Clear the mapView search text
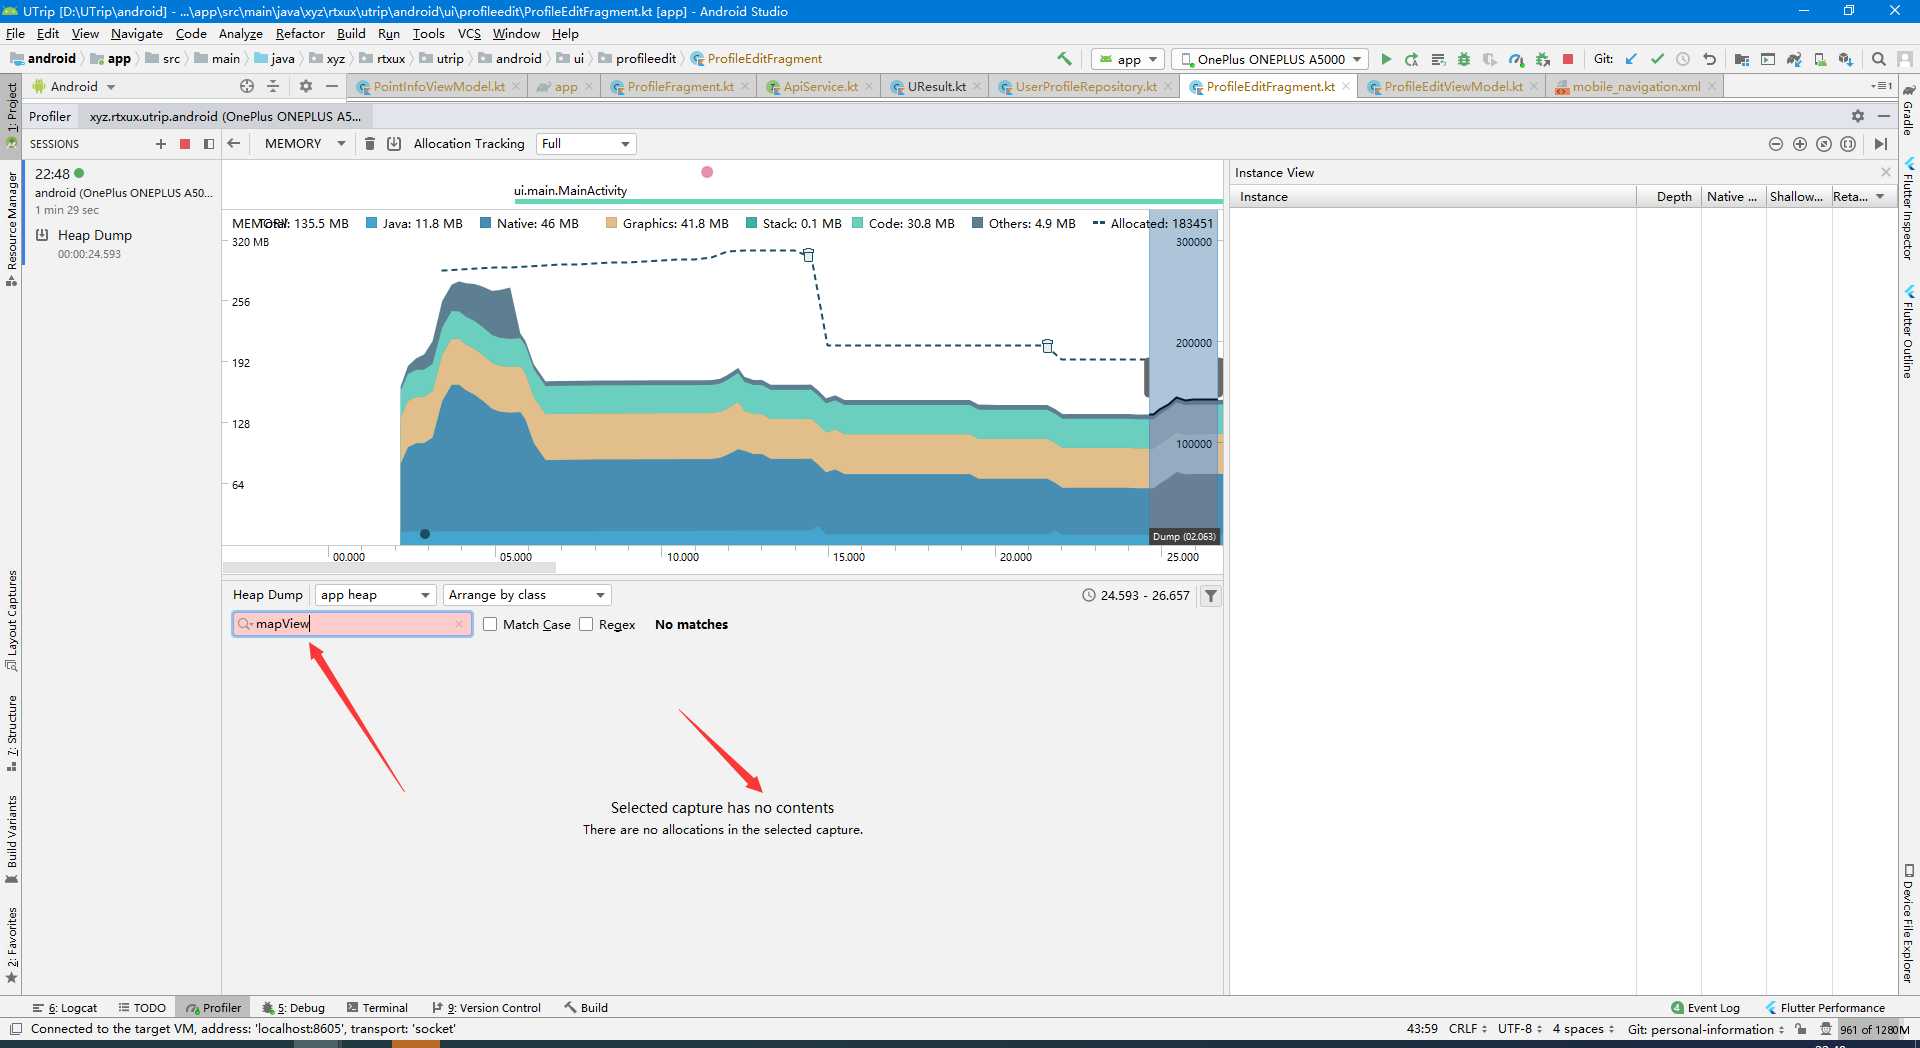Screen dimensions: 1920x1048 tap(459, 624)
